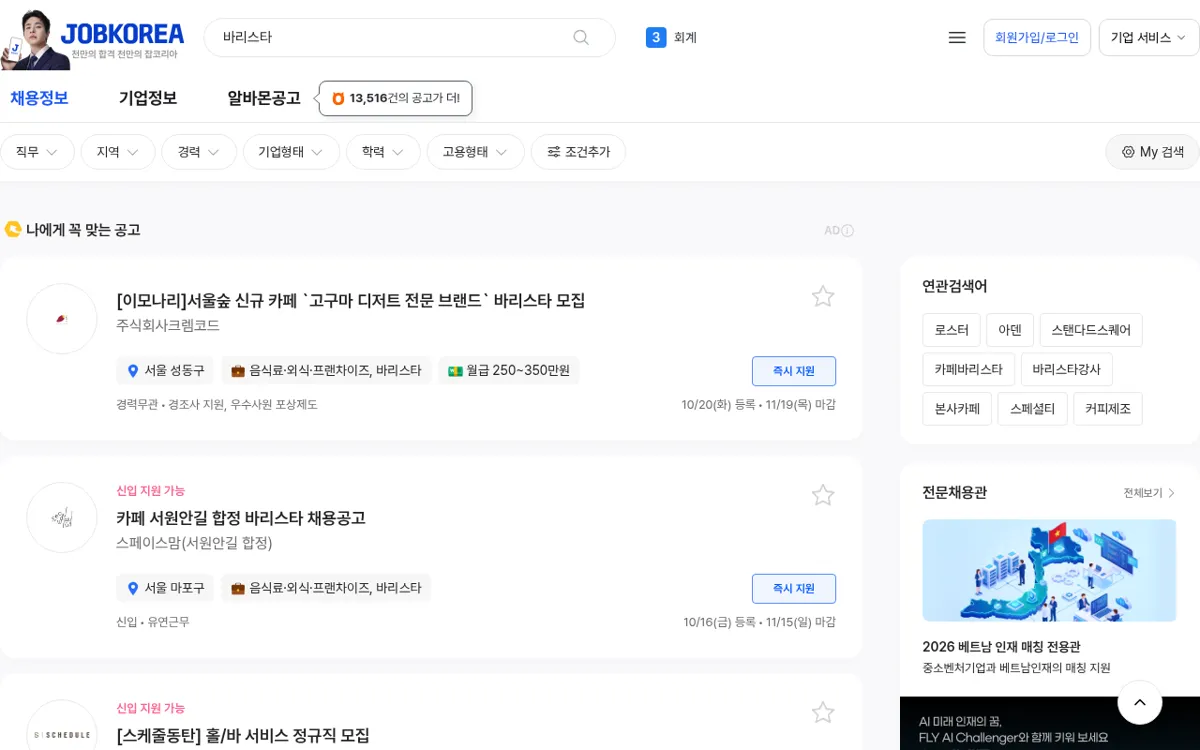Select the 채용정보 tab
Screen dimensions: 1200x750
(39, 98)
